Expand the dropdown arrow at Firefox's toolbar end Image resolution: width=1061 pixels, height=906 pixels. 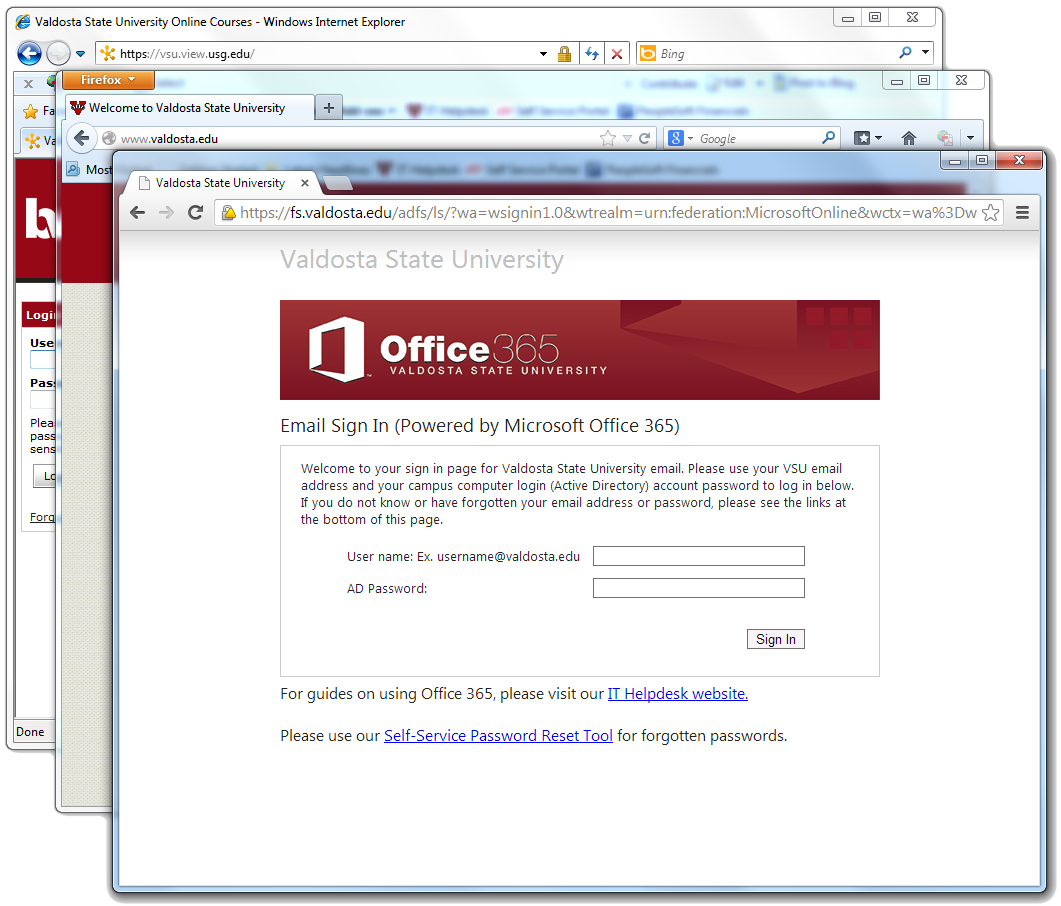click(x=970, y=138)
